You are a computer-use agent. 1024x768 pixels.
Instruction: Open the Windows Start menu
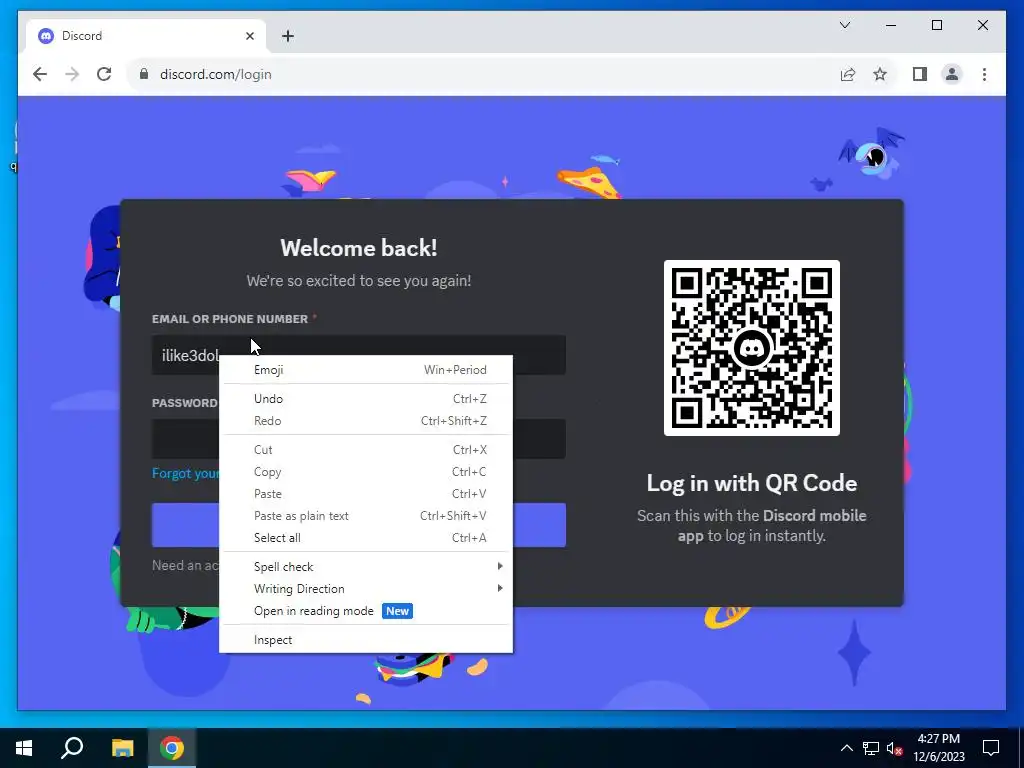(x=24, y=748)
